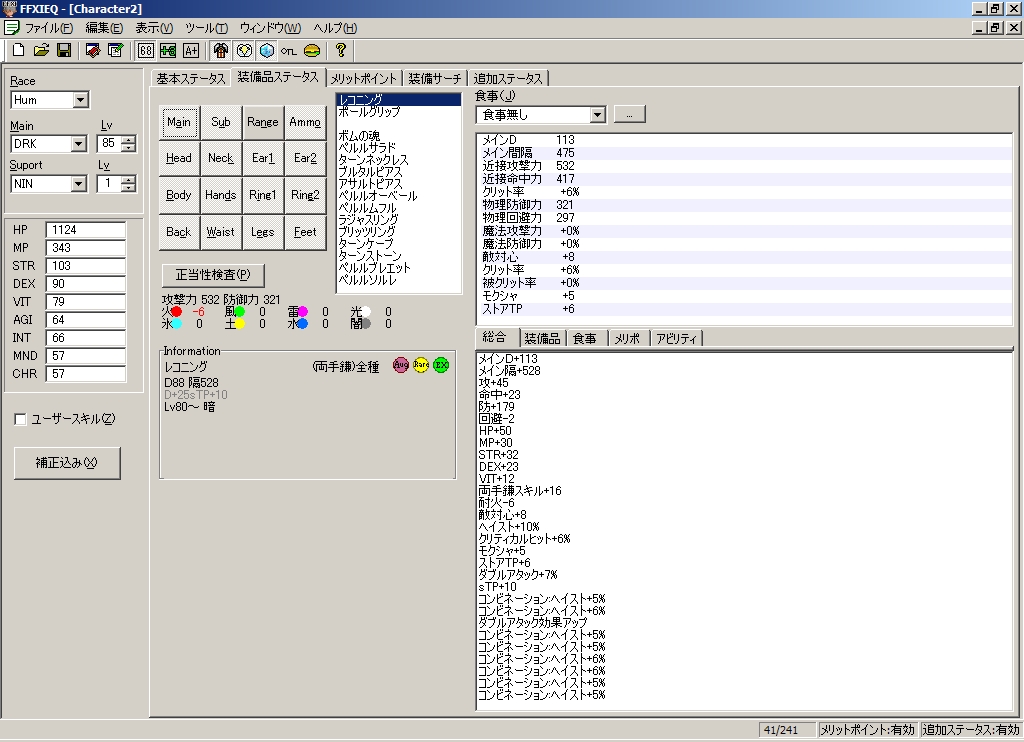Image resolution: width=1024 pixels, height=742 pixels.
Task: Click the green EX badge icon
Action: click(x=441, y=365)
